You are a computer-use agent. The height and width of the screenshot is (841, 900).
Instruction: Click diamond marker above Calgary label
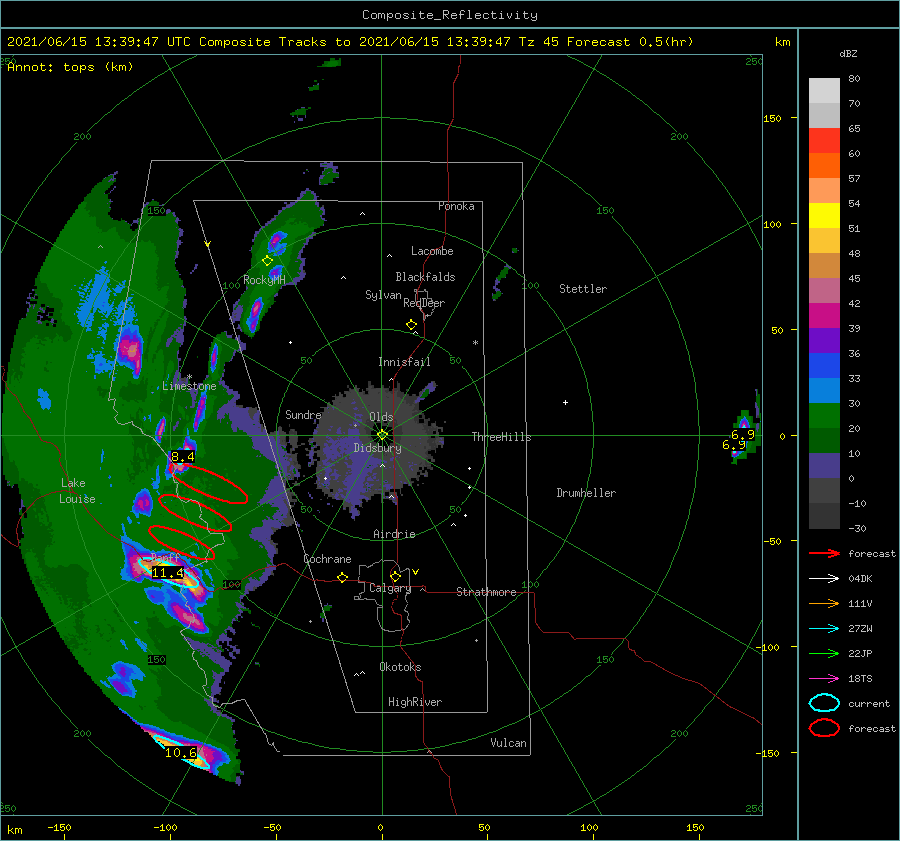395,576
